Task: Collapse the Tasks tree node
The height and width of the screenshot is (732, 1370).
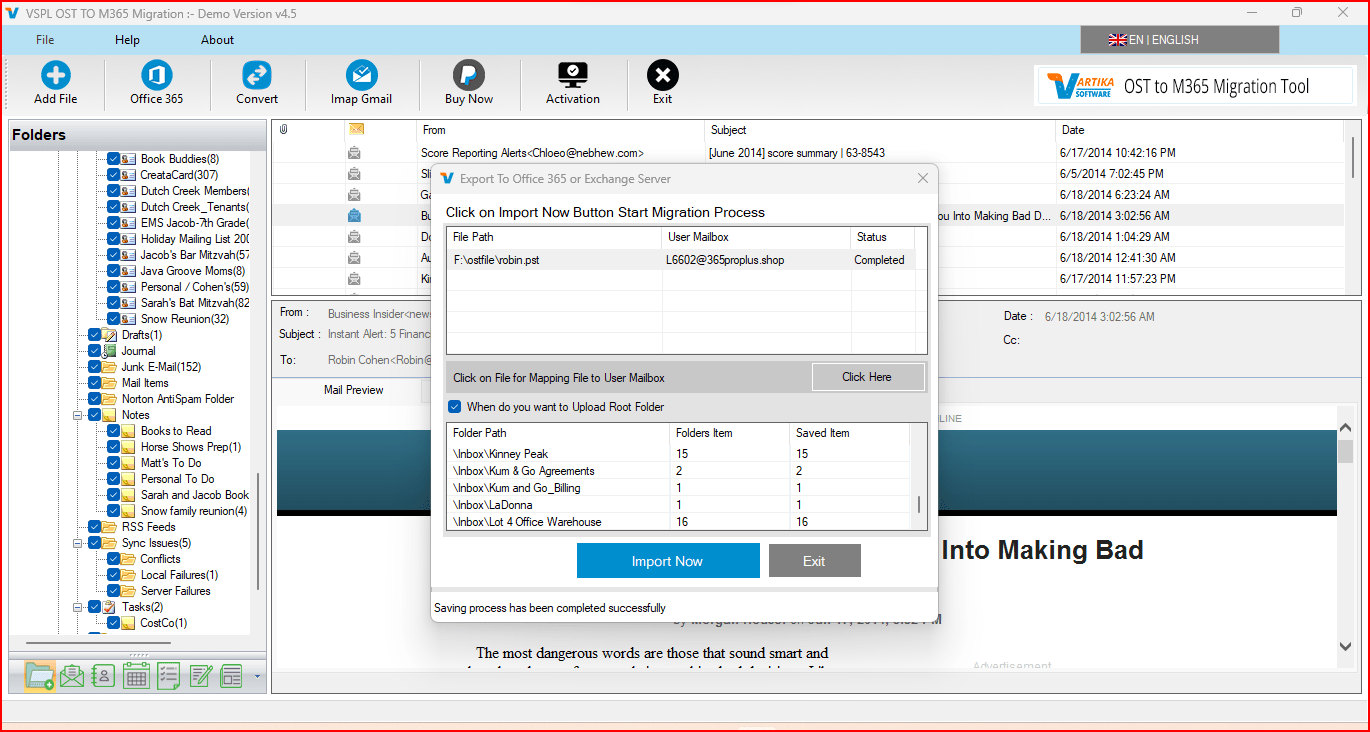Action: tap(78, 607)
